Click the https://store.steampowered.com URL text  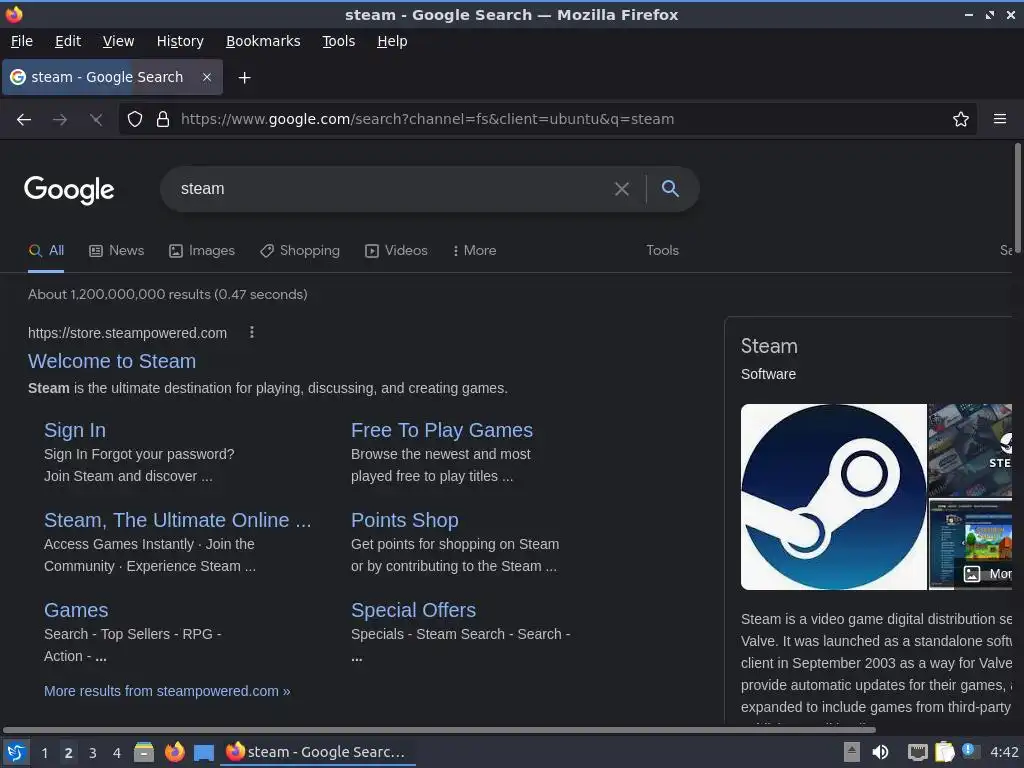(127, 333)
